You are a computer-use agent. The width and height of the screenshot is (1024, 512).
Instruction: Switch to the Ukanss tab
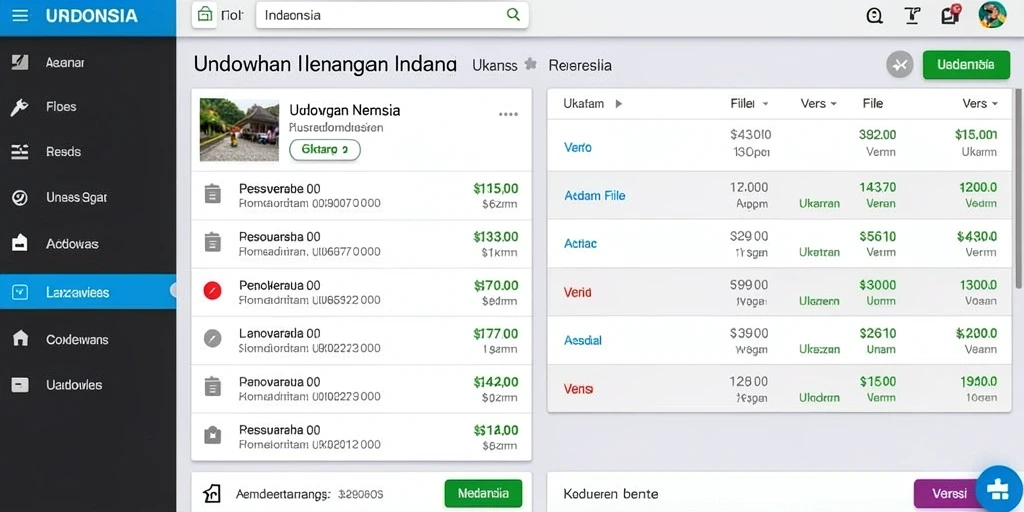point(494,65)
